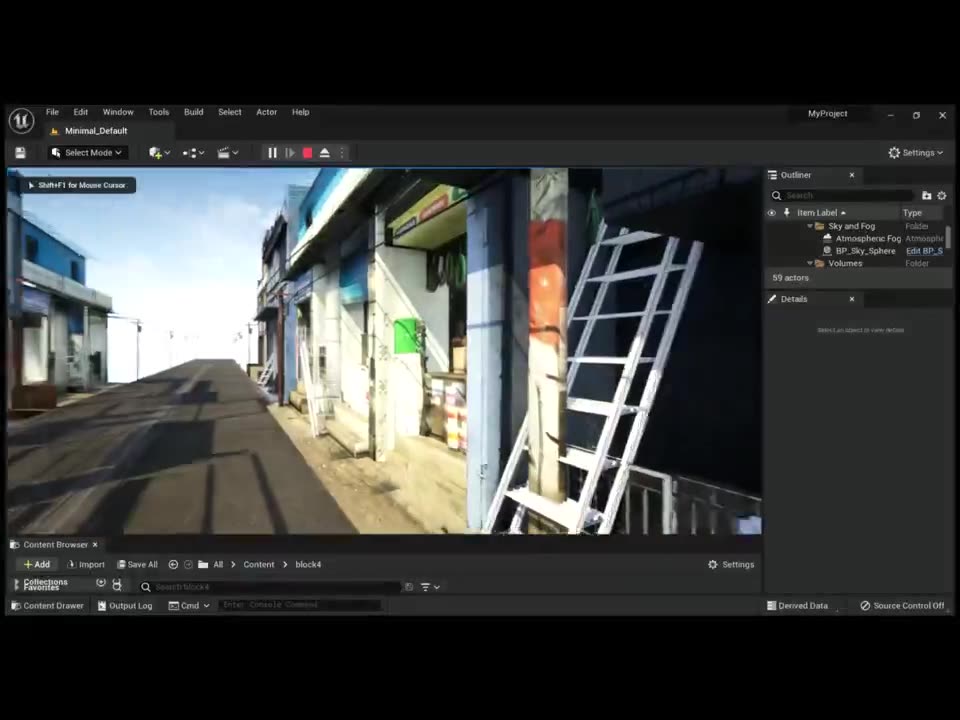Create a new folder in the Outliner
The width and height of the screenshot is (960, 720).
[x=926, y=195]
